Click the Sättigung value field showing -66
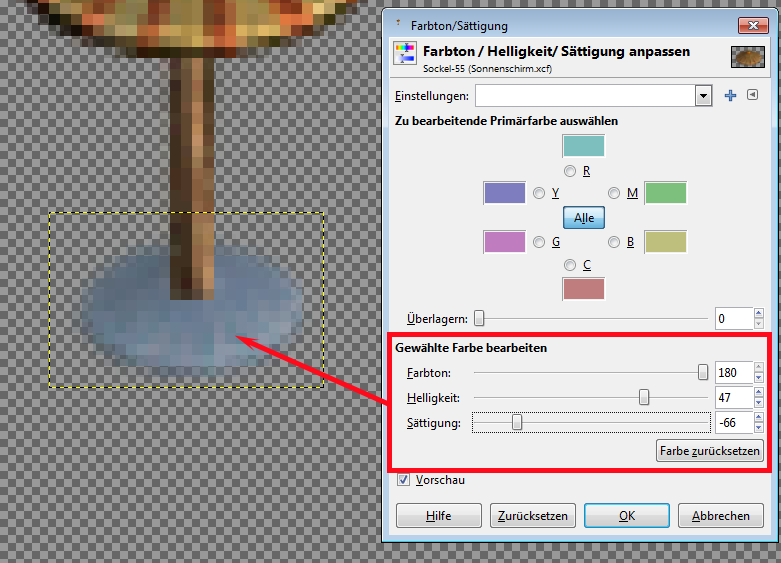Viewport: 781px width, 563px height. pos(733,422)
